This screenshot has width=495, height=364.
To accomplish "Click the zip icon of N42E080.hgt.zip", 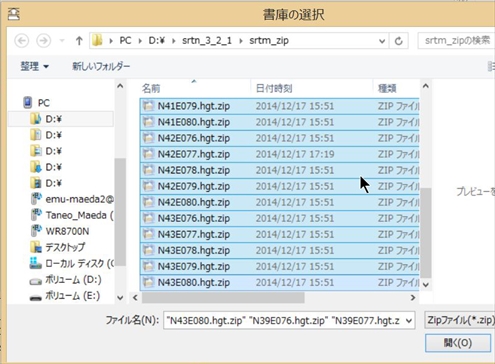I will pos(148,202).
